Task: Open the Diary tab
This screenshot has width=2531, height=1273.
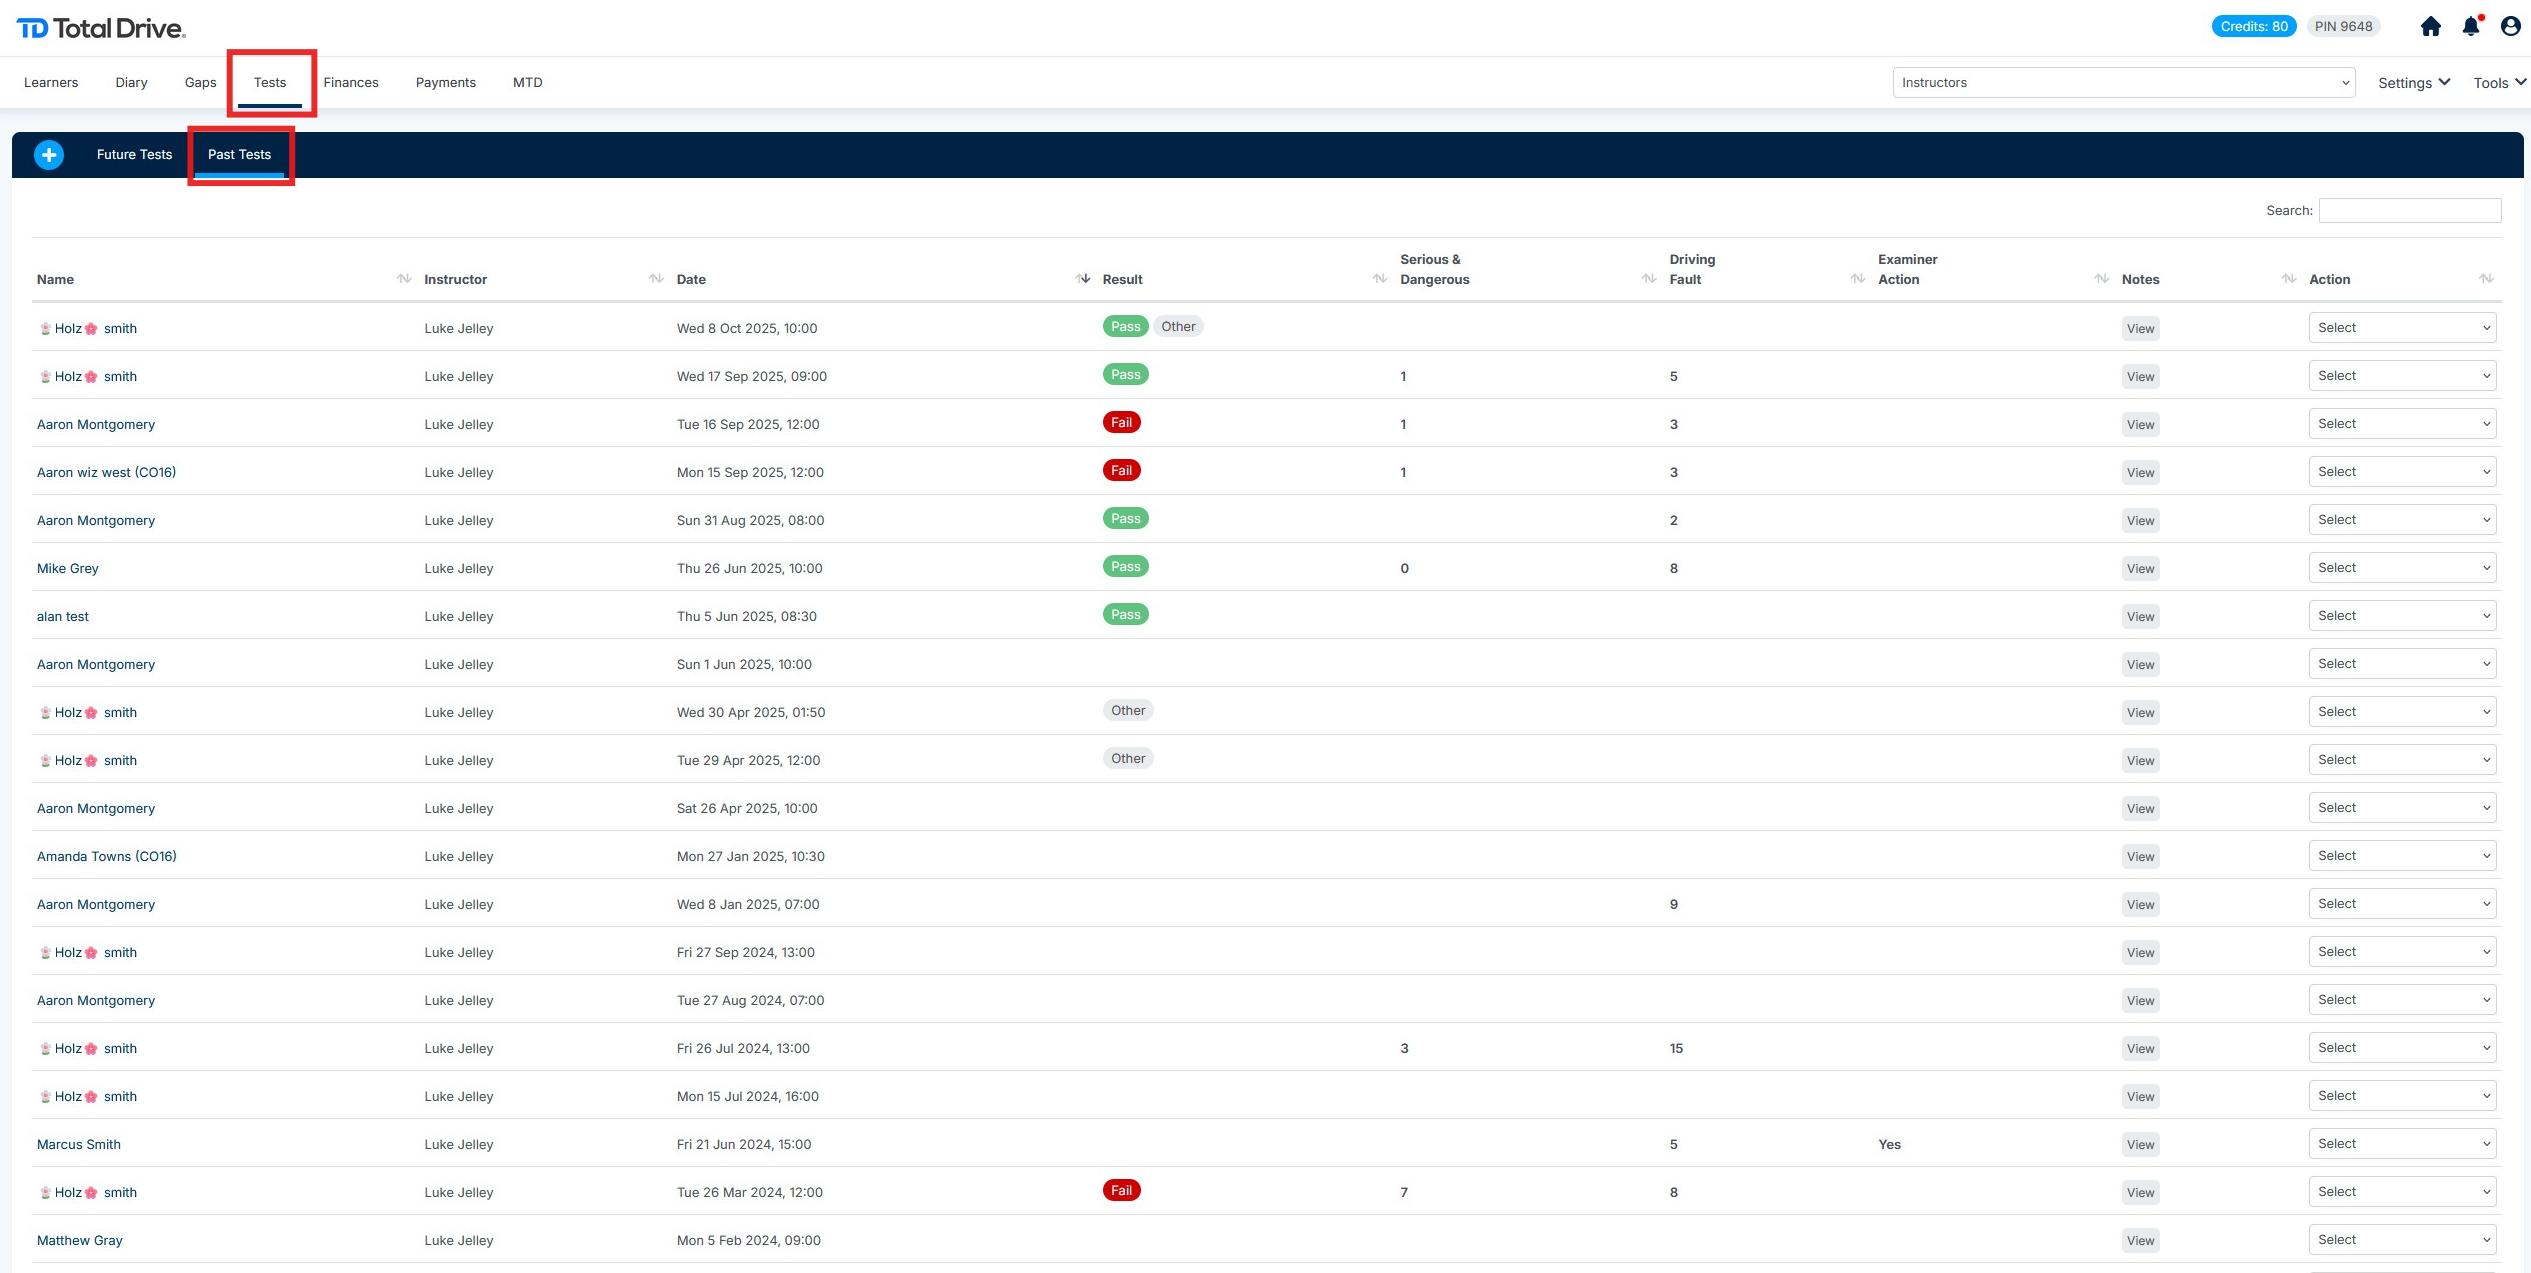Action: click(x=131, y=83)
